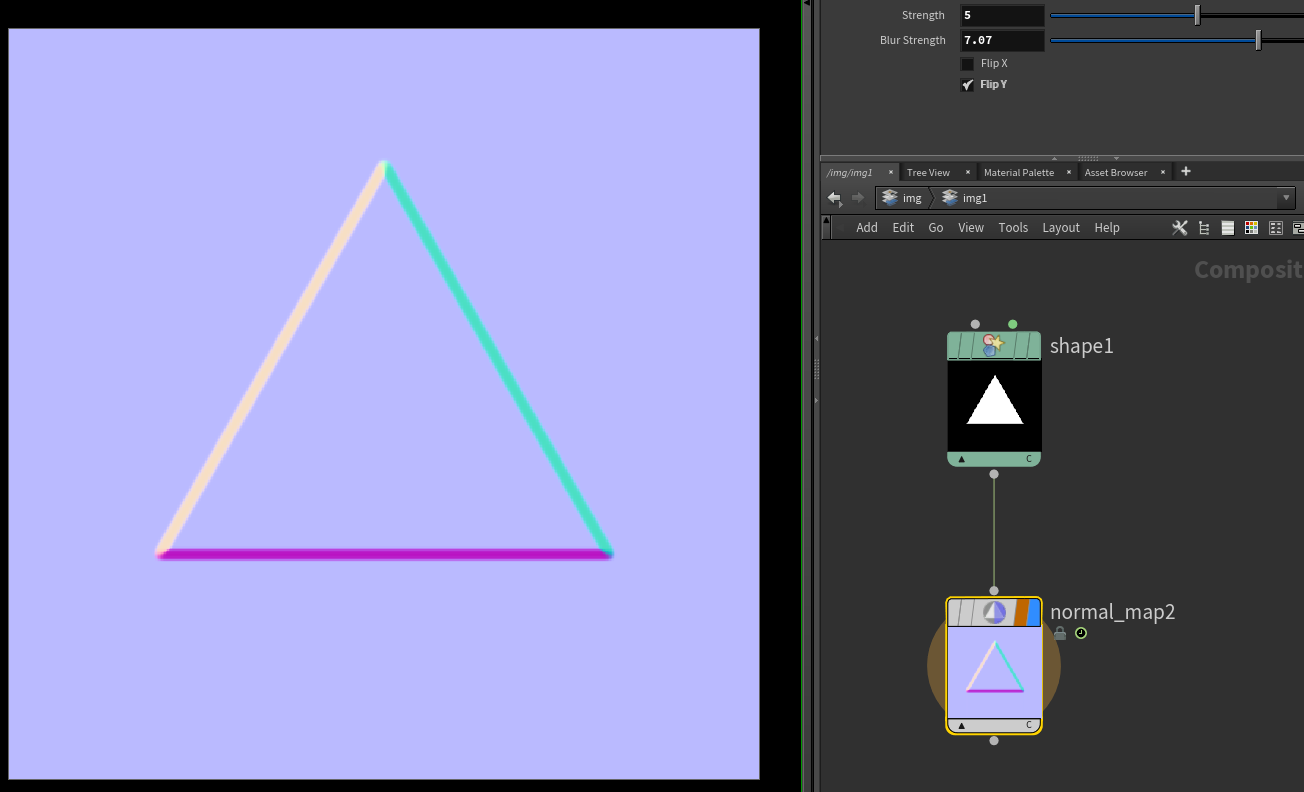This screenshot has height=792, width=1304.
Task: Click the img1 path breadcrumb
Action: pyautogui.click(x=974, y=198)
